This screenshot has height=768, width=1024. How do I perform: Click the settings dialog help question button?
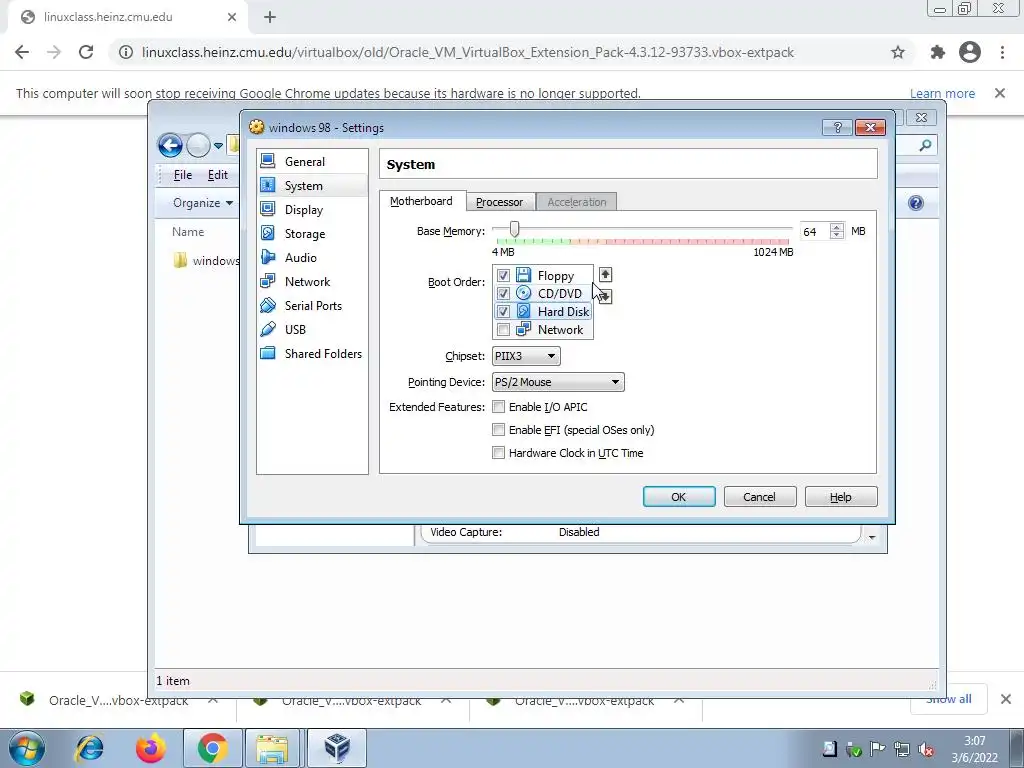pyautogui.click(x=837, y=127)
